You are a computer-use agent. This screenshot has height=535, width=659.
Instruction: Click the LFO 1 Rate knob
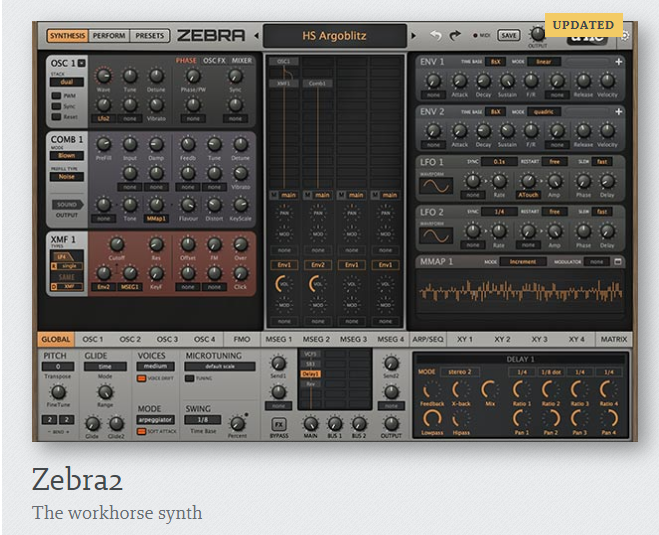coord(499,181)
